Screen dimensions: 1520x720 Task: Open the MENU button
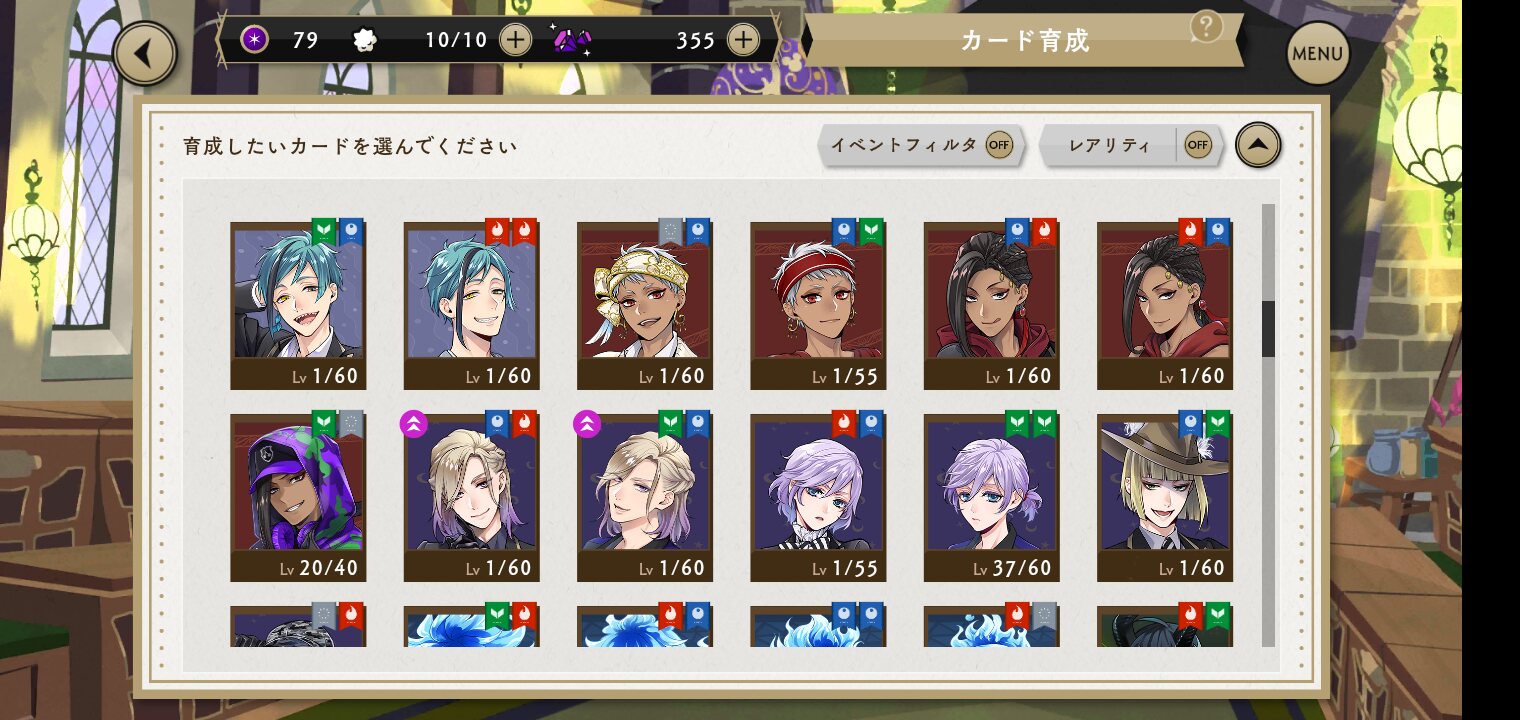pos(1317,53)
